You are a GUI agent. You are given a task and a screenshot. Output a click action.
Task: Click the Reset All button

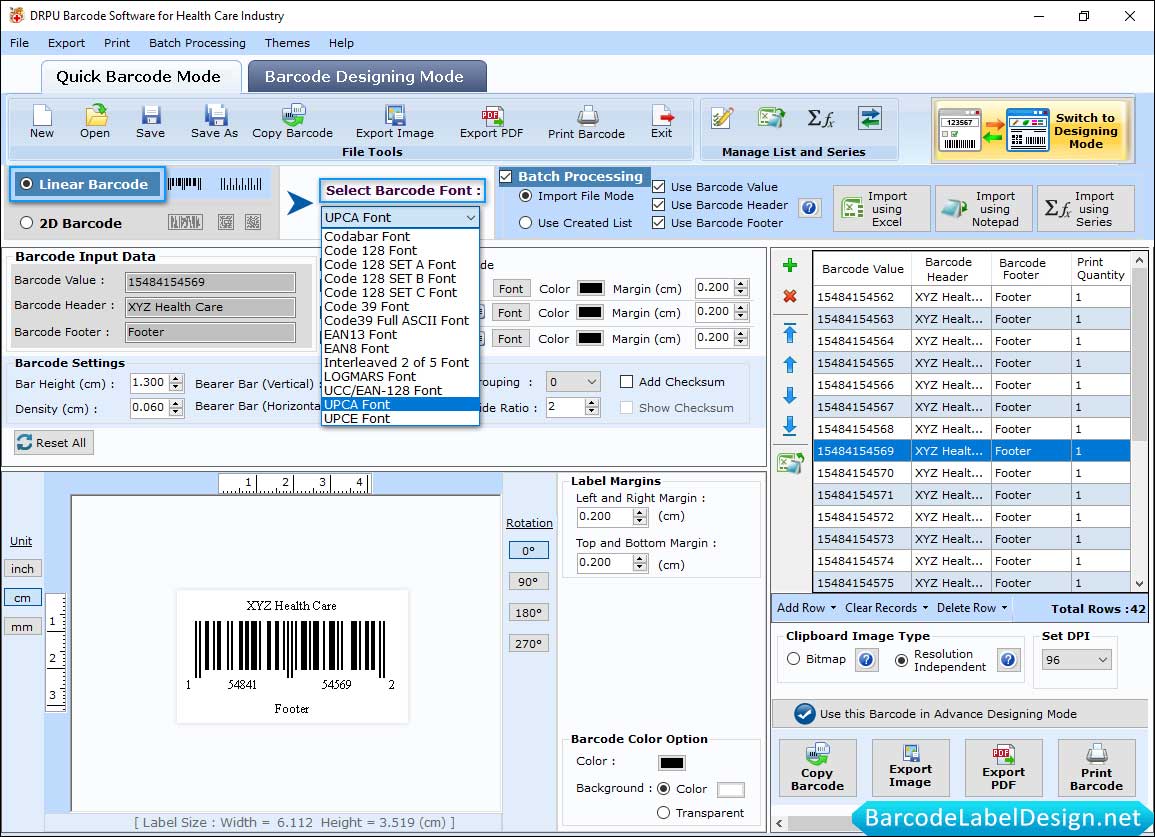(54, 443)
